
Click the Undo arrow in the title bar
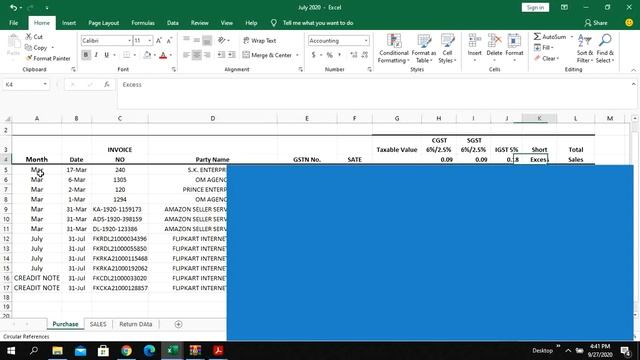[13, 7]
